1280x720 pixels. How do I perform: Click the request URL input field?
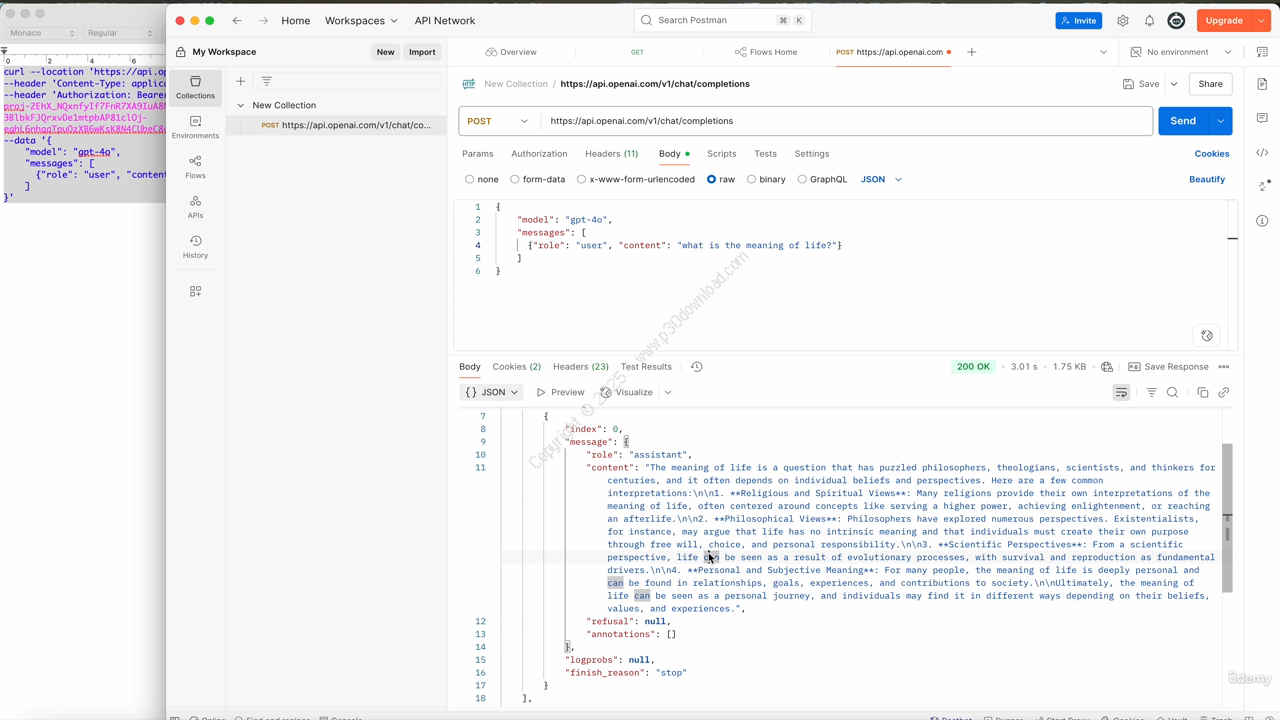click(846, 121)
